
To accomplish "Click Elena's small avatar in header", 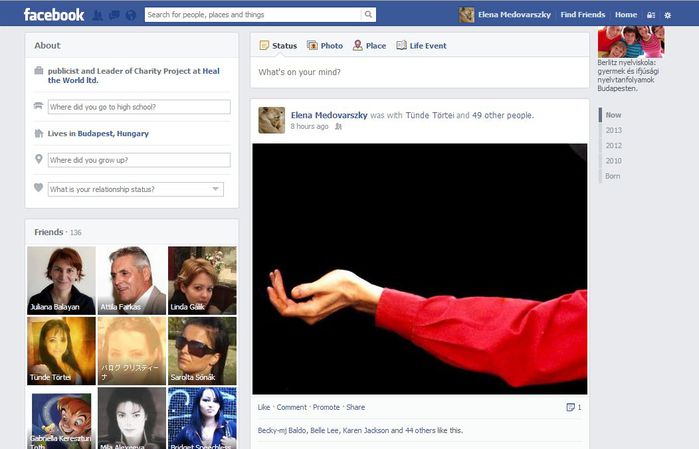I will pos(466,15).
